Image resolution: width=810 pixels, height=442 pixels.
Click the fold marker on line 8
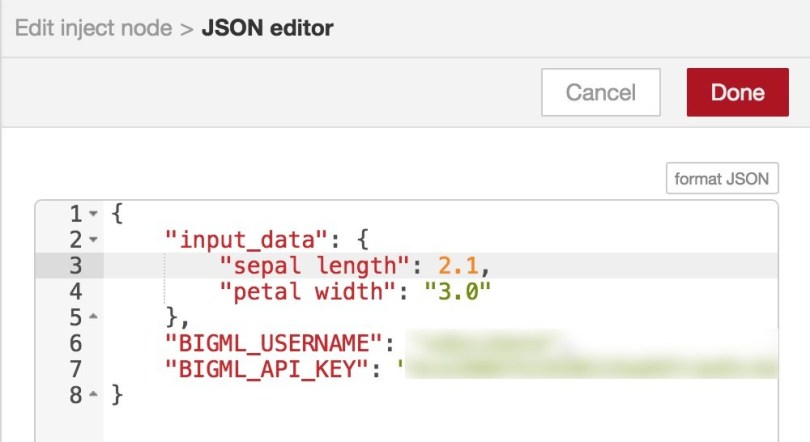point(93,396)
